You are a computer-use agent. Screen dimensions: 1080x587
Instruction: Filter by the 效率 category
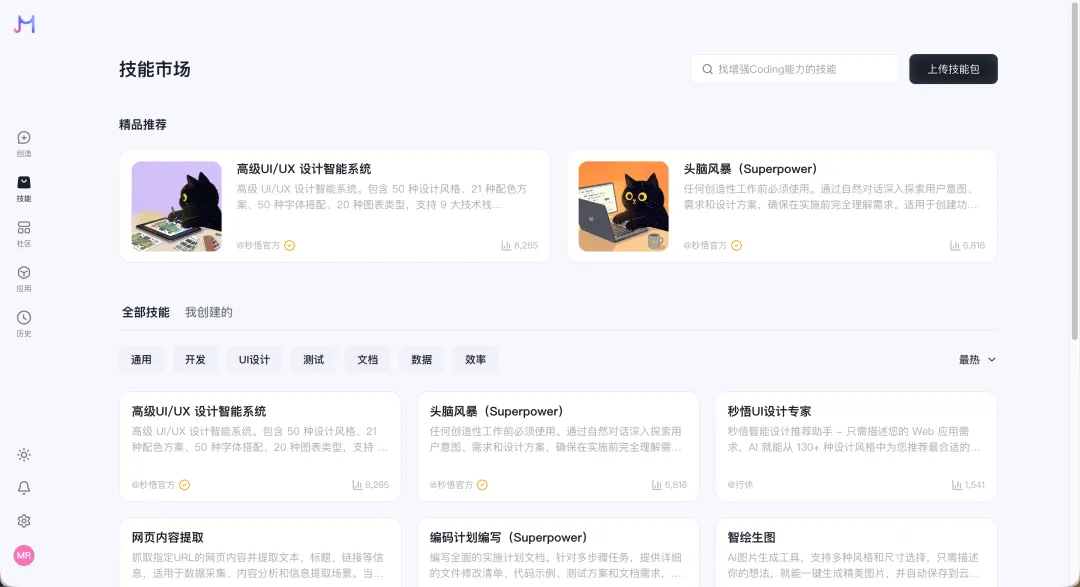tap(475, 360)
